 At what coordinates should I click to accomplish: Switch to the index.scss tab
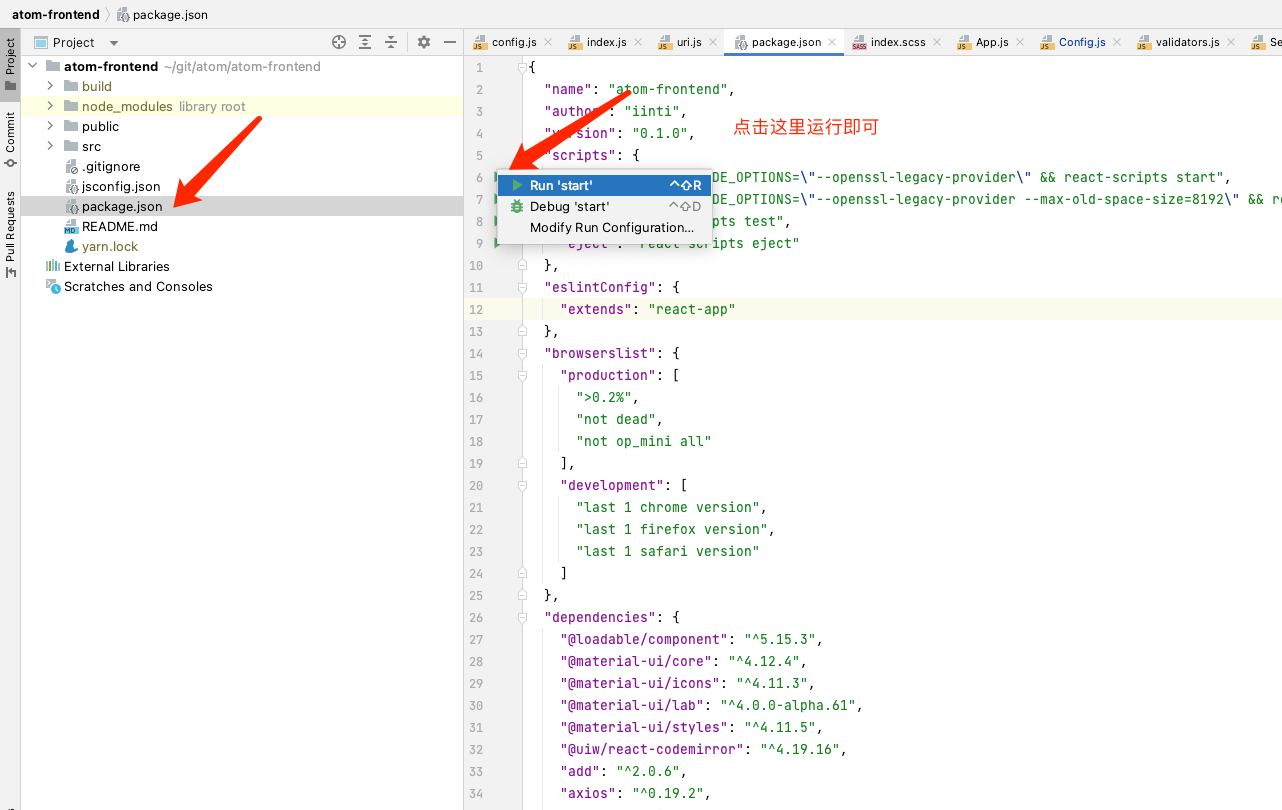[898, 42]
